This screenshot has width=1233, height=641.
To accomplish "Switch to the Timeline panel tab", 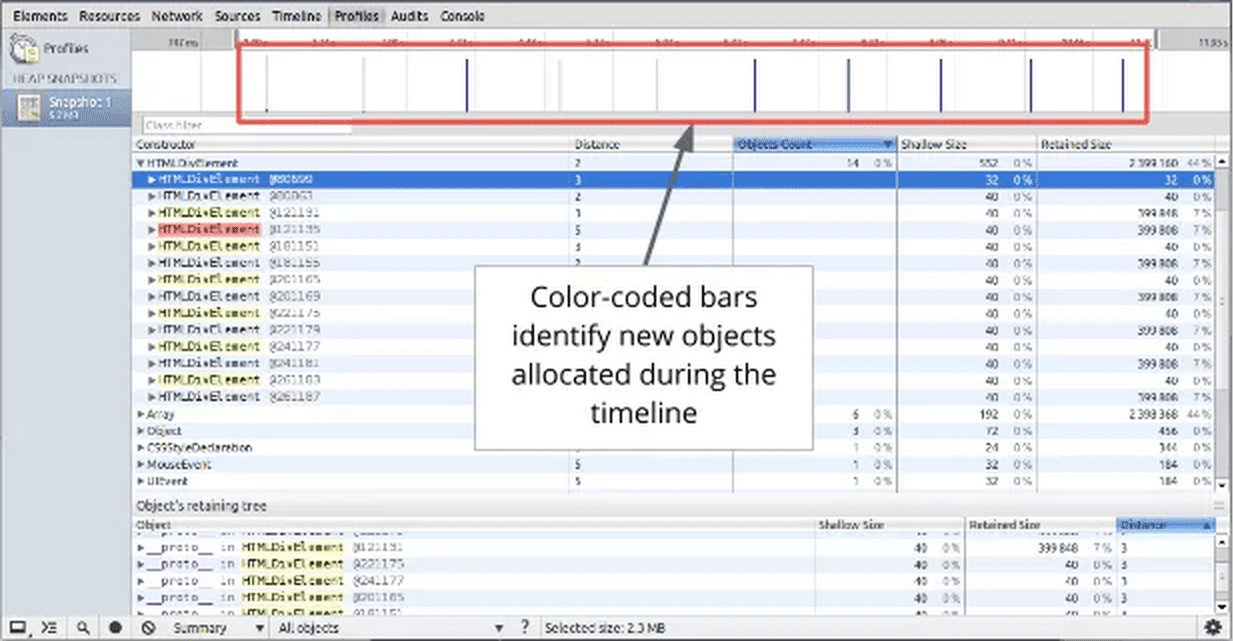I will coord(296,15).
